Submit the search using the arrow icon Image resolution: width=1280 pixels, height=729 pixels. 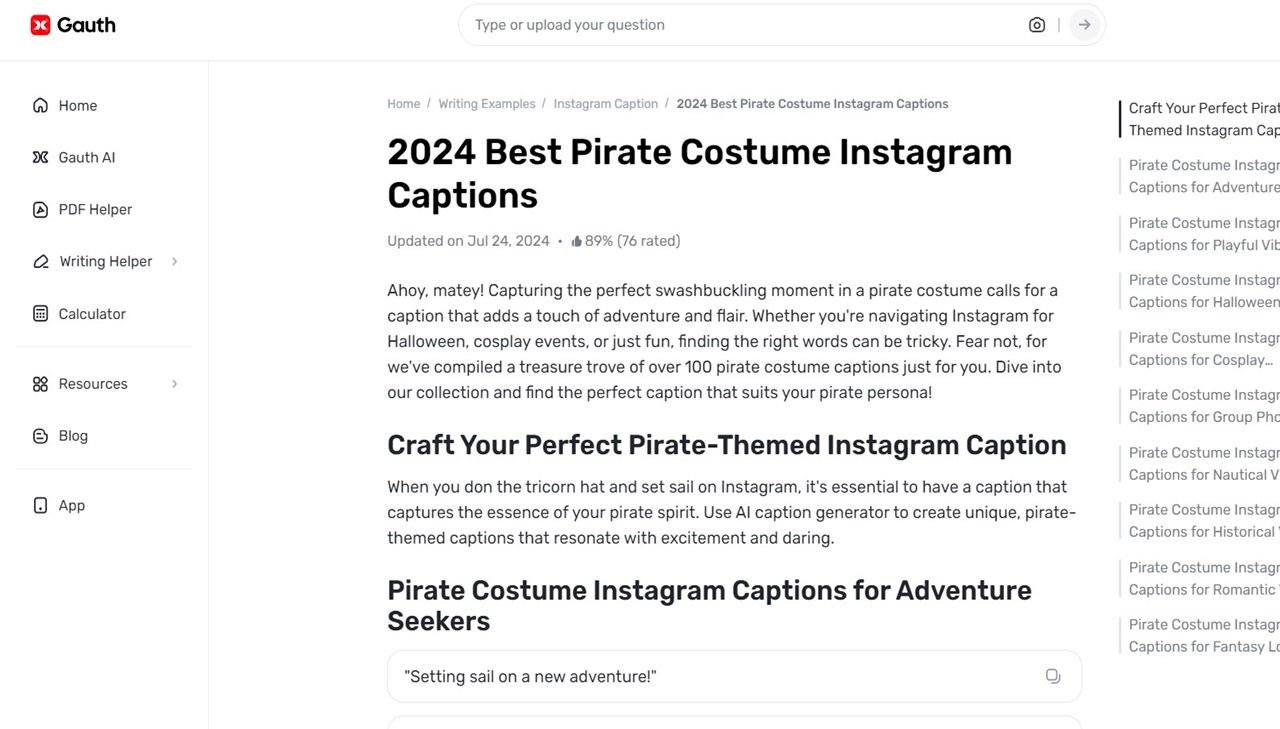pos(1084,24)
